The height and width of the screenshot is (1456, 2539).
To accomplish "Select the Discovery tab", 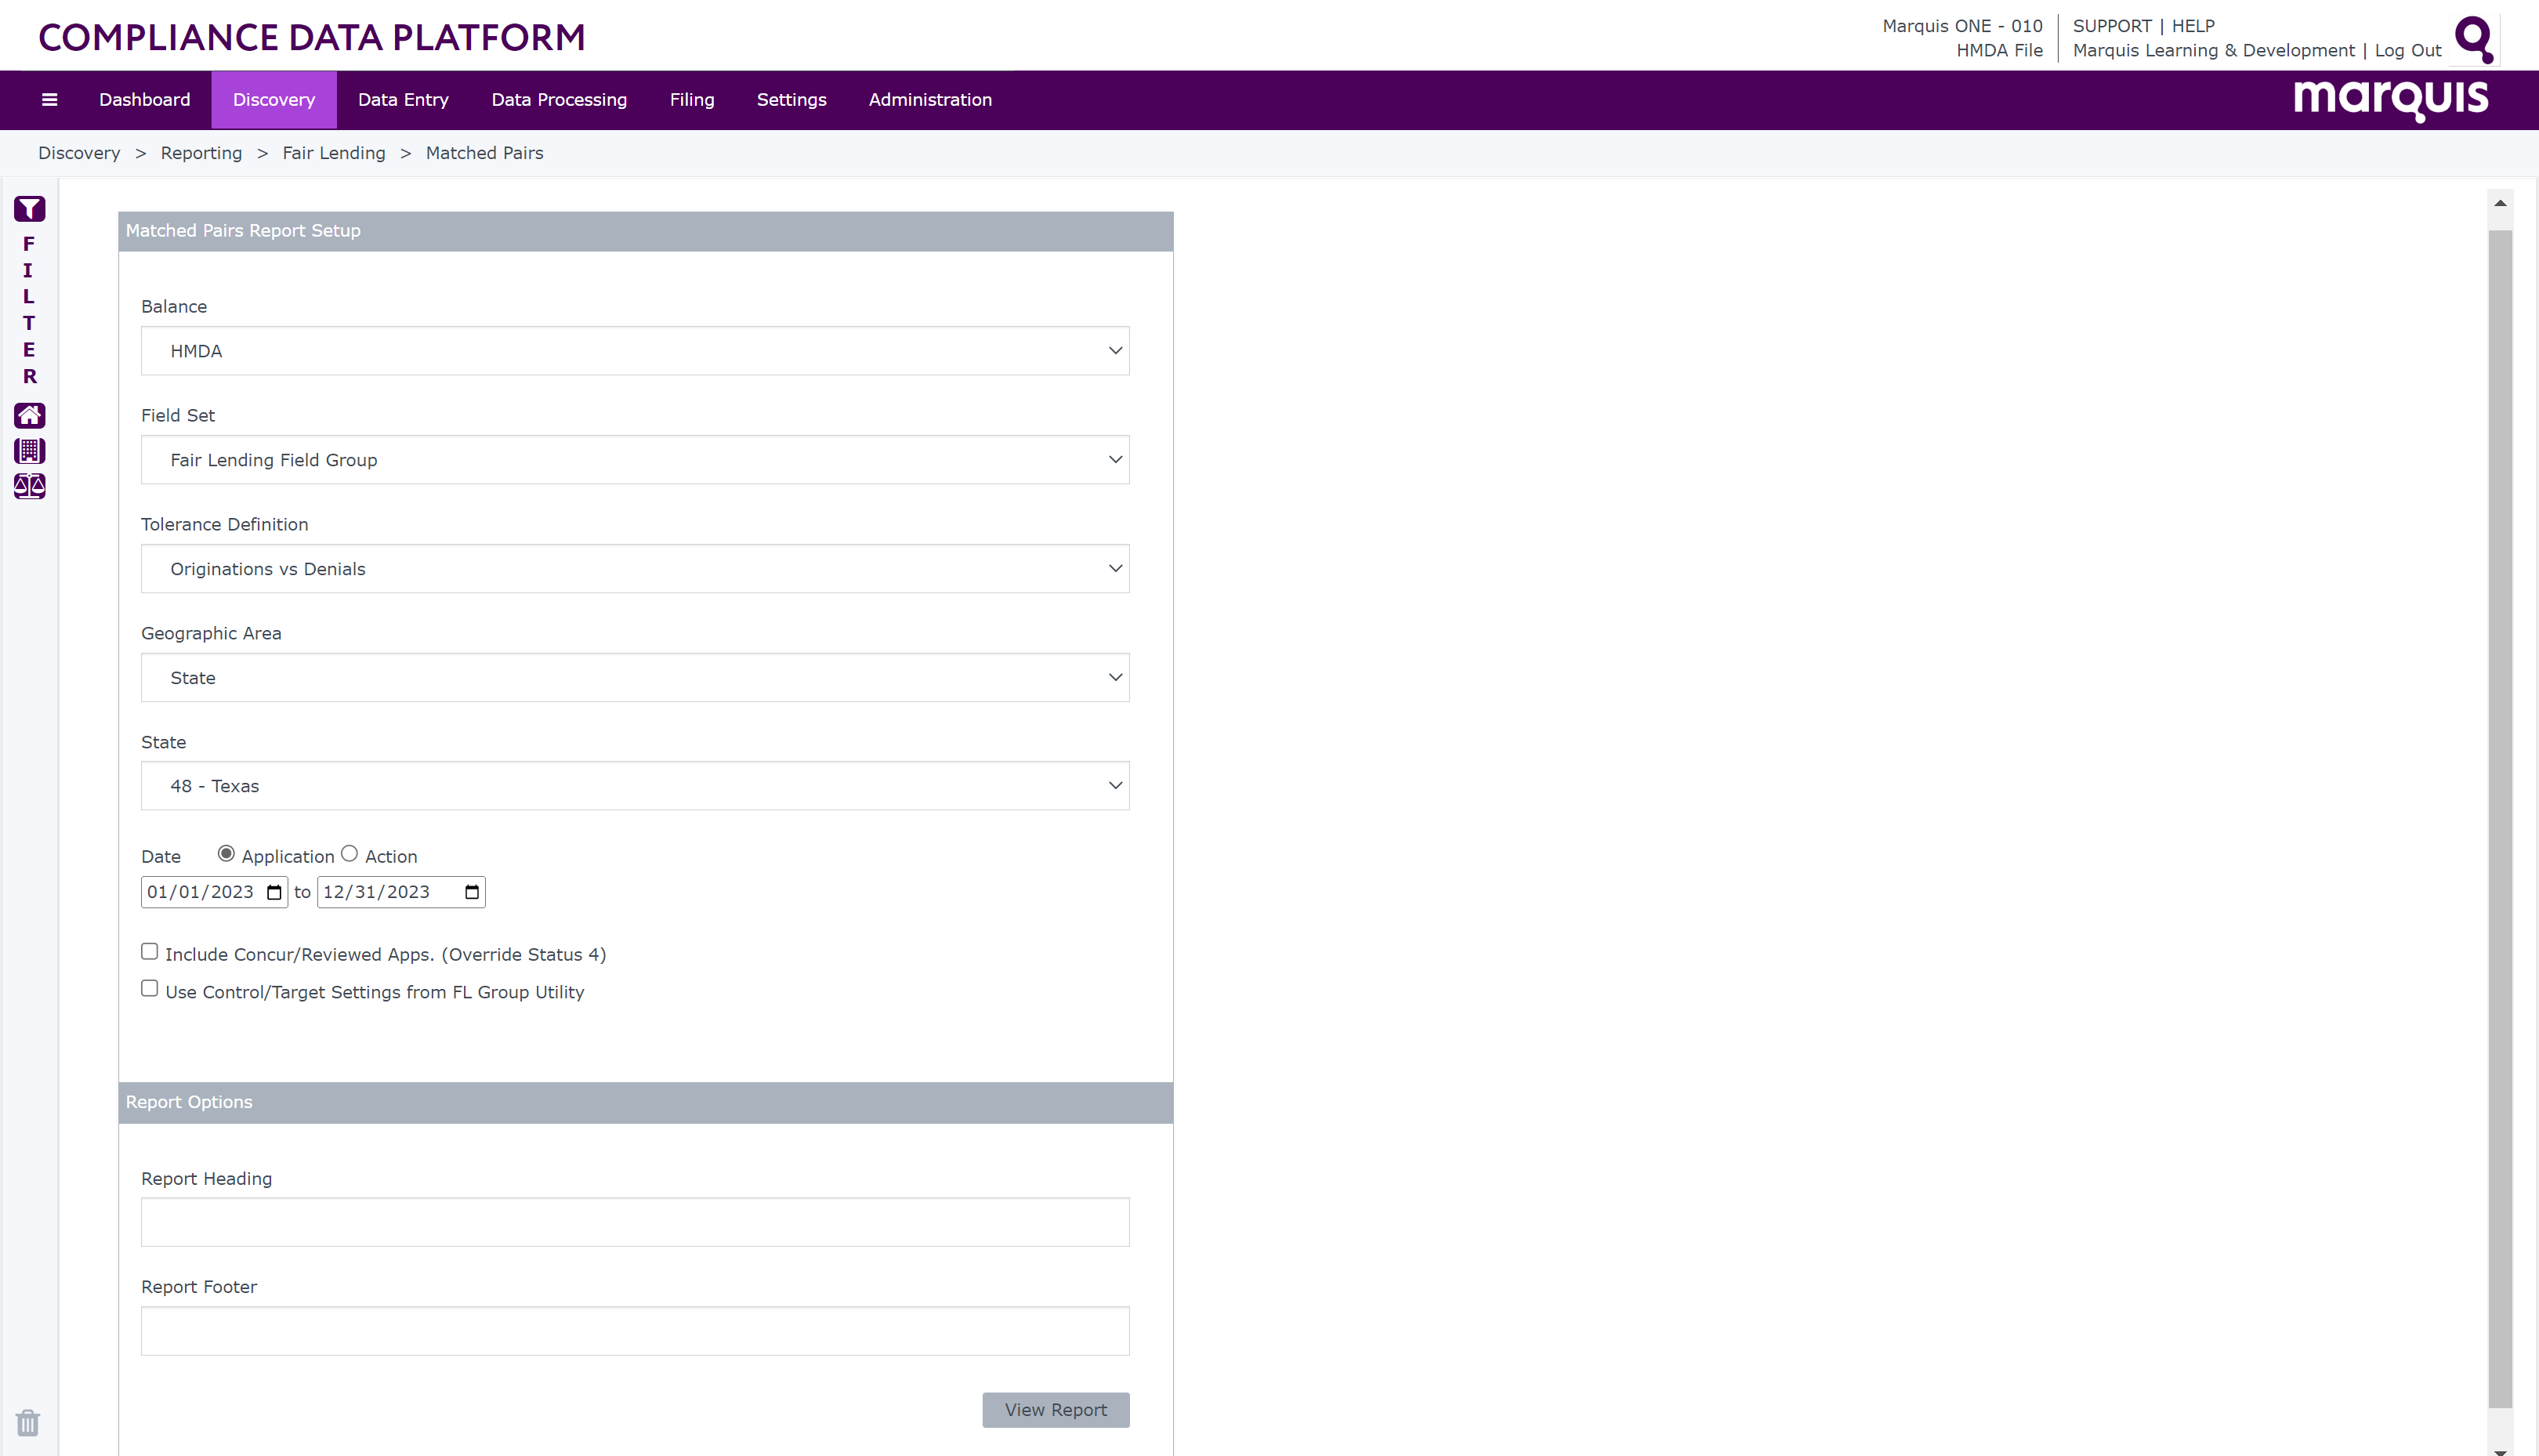I will pyautogui.click(x=274, y=100).
